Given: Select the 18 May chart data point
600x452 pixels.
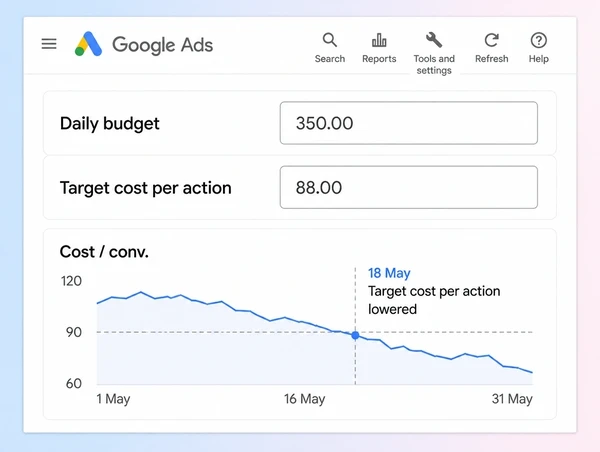Looking at the screenshot, I should coord(355,335).
